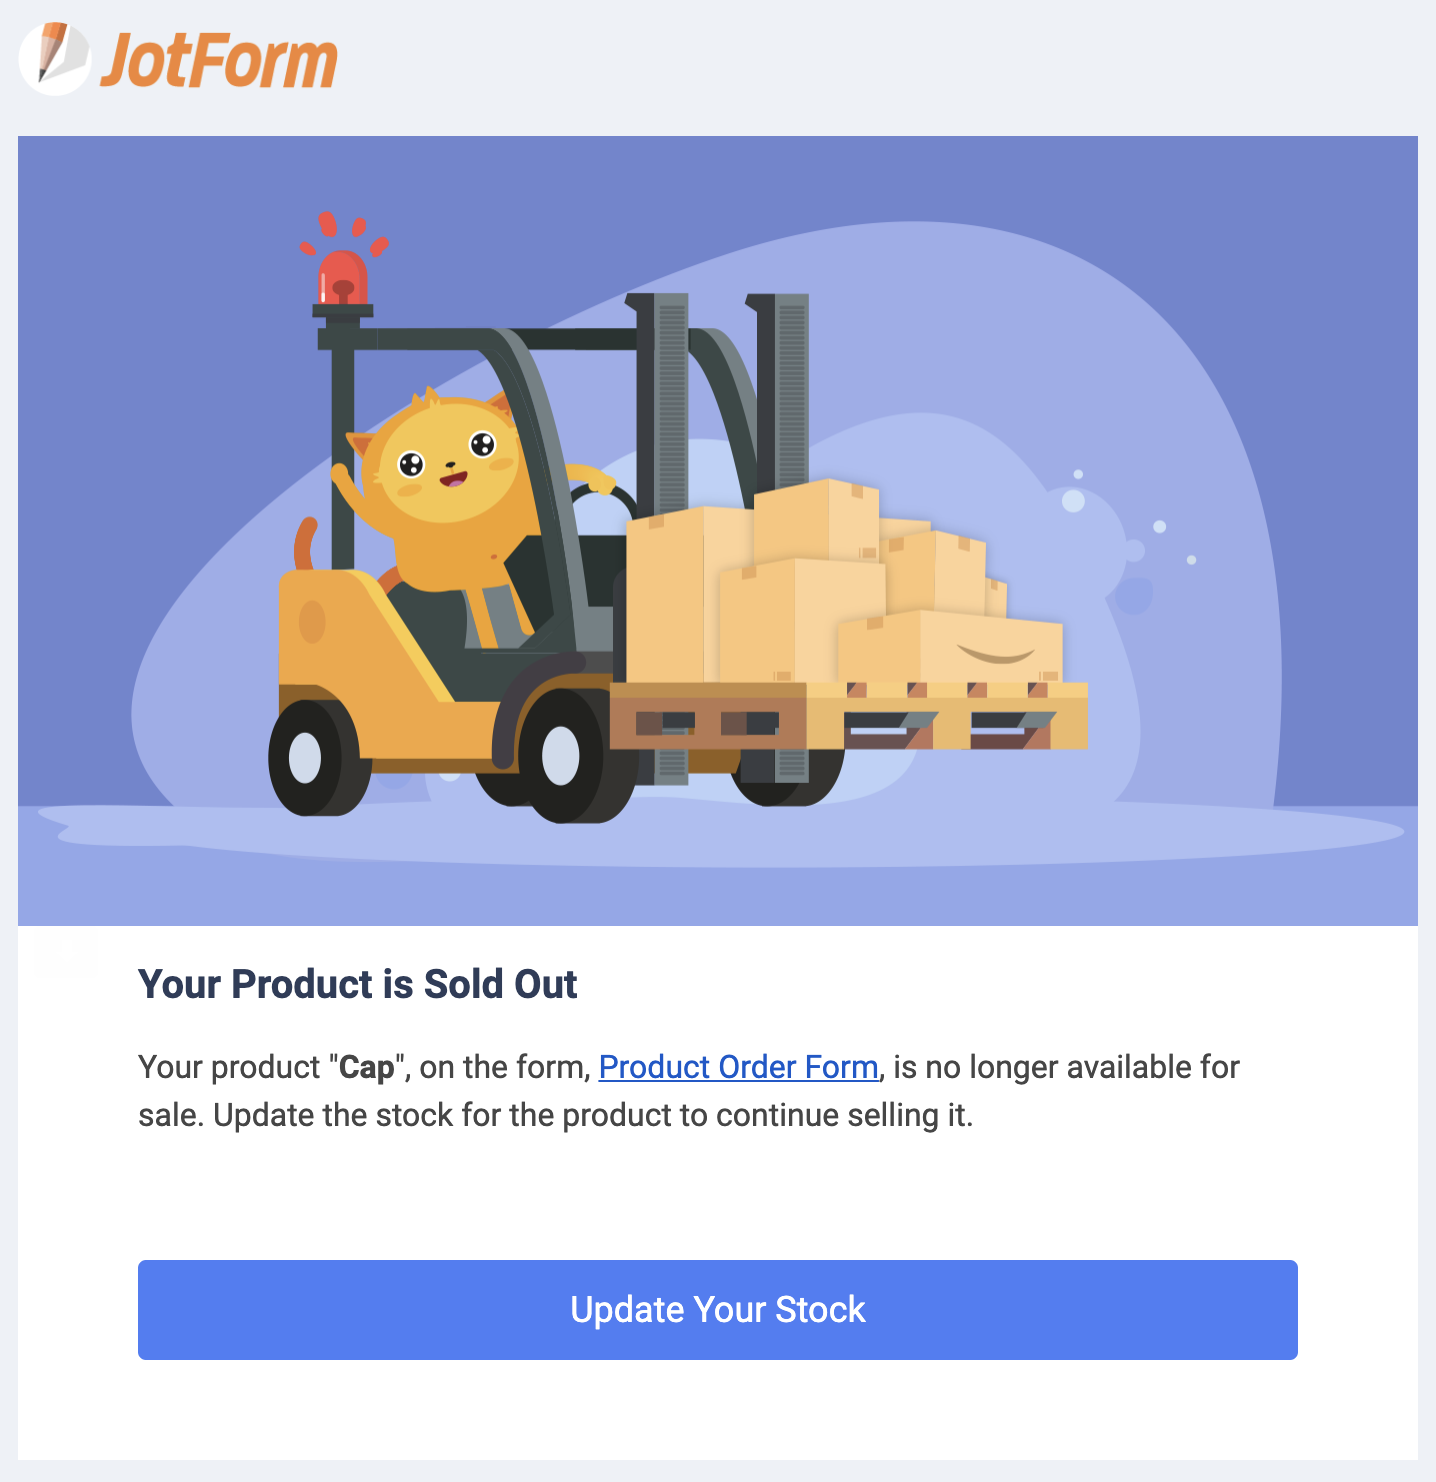Click the bold product name Cap
This screenshot has height=1482, width=1436.
(365, 1067)
